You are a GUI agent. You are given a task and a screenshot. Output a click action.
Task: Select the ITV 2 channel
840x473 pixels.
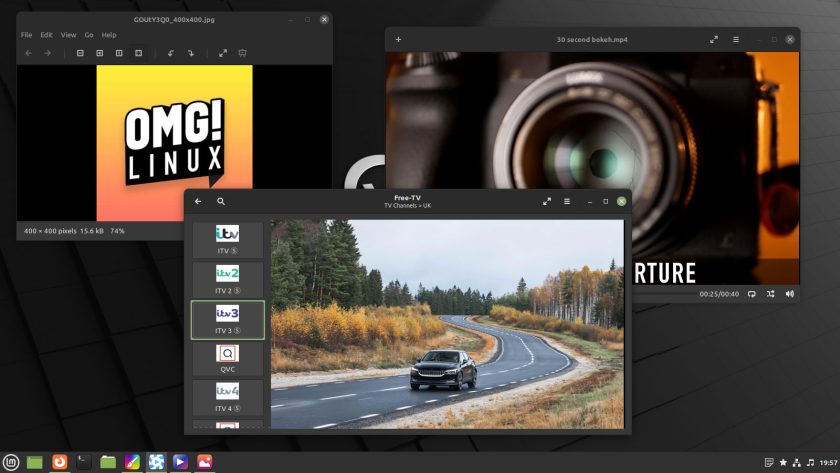[228, 280]
